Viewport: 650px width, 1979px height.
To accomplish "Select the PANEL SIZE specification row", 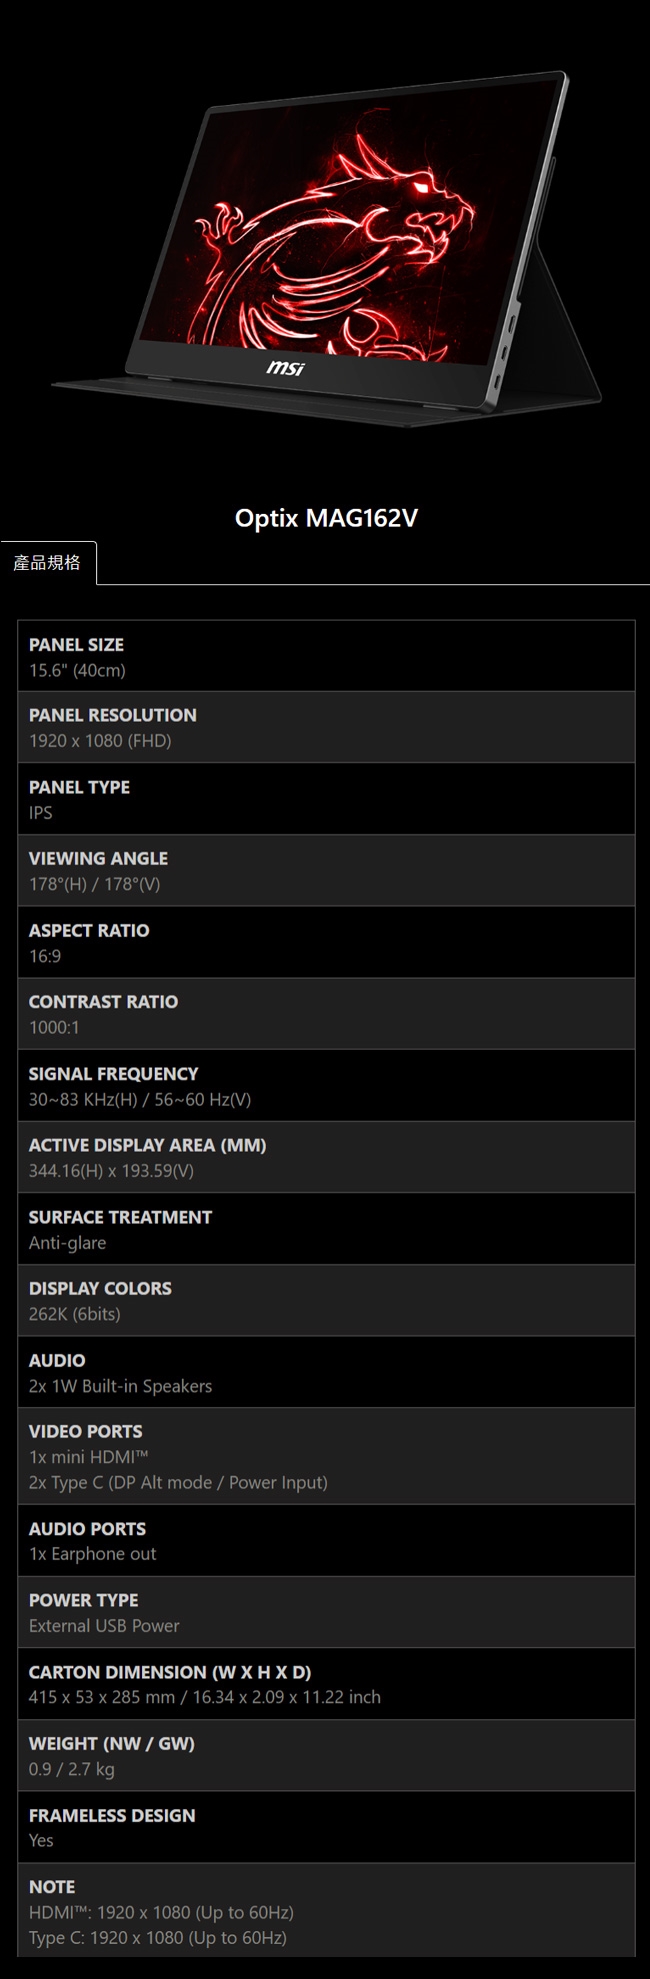I will pyautogui.click(x=326, y=657).
